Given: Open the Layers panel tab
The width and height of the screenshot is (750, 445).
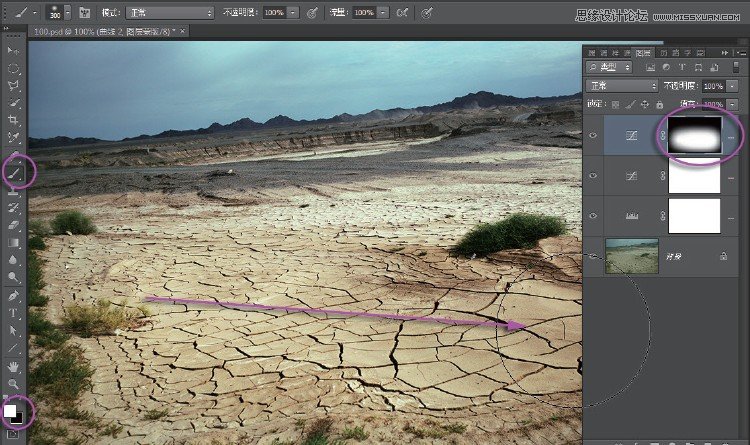Looking at the screenshot, I should pos(643,53).
